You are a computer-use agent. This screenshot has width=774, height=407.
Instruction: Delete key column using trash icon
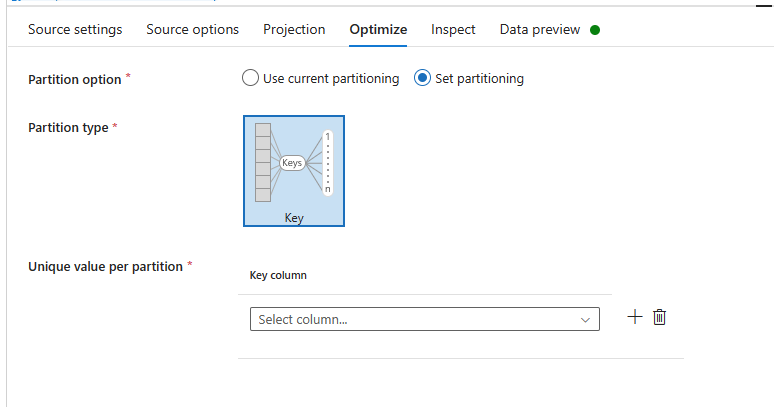pos(659,317)
